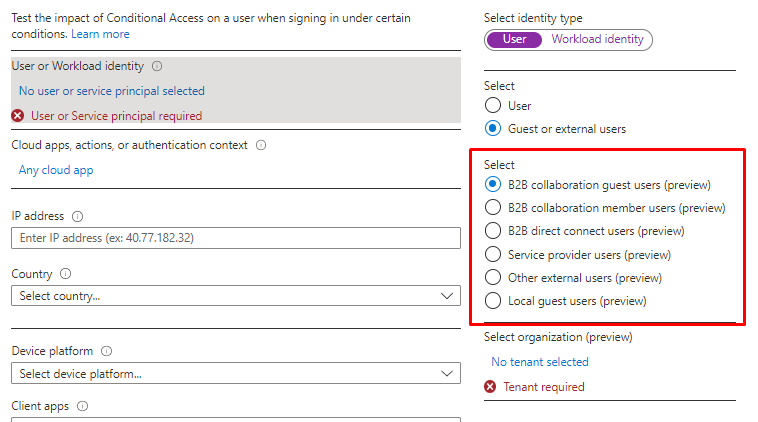Screen dimensions: 758x422
Task: Click the Client apps info icon
Action: click(x=82, y=407)
